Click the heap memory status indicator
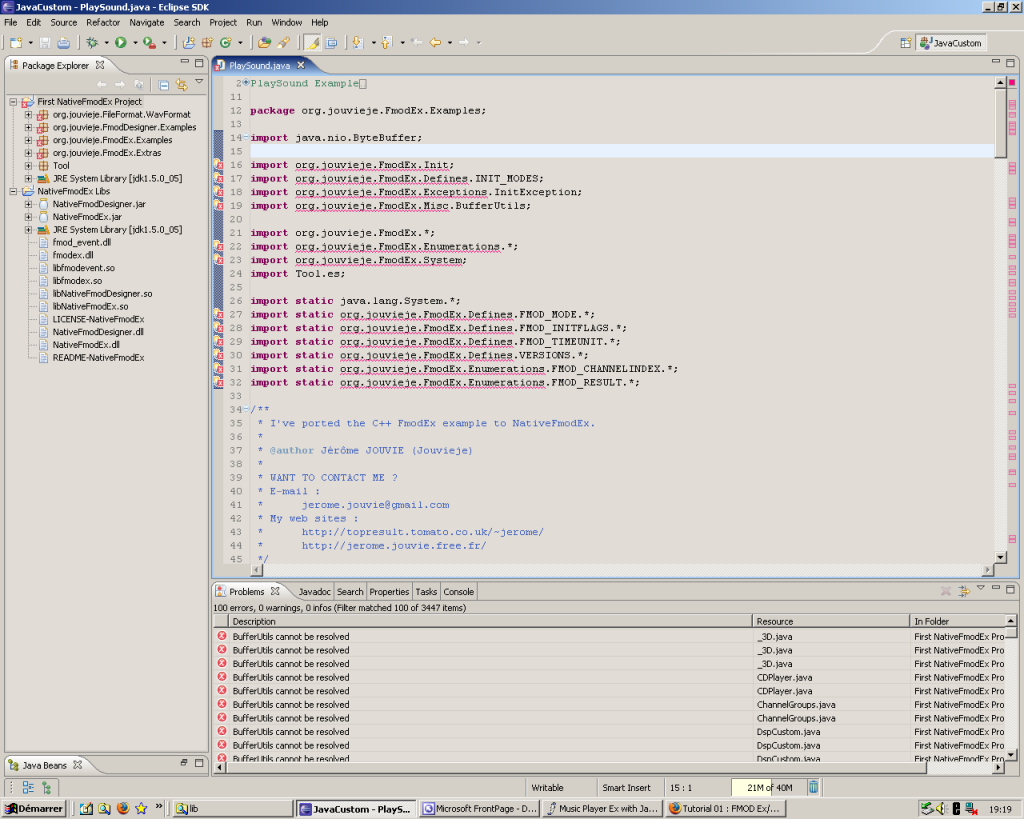Screen dimensions: 1024x819 click(x=769, y=788)
